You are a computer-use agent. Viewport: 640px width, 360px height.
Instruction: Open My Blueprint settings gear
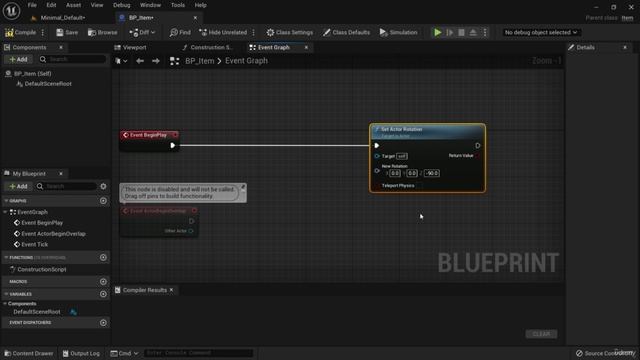click(103, 187)
